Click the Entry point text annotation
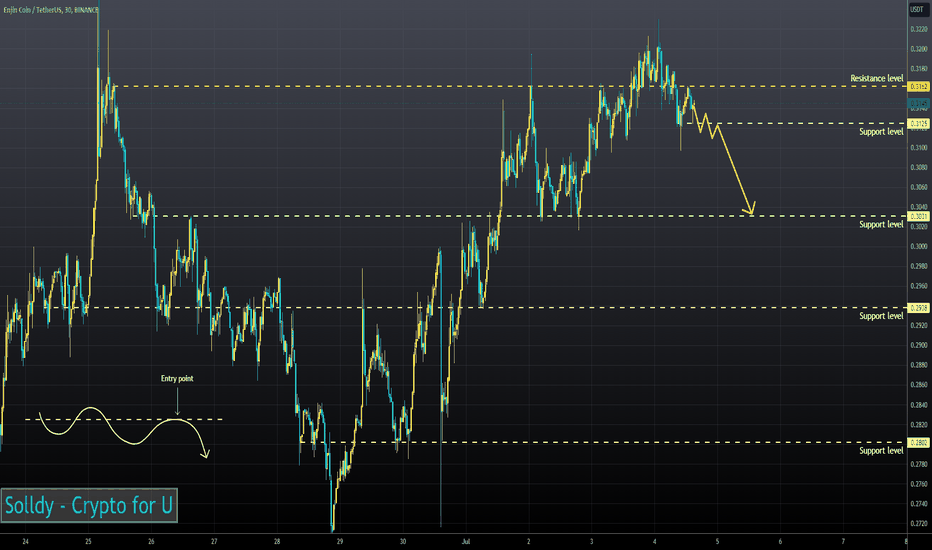This screenshot has width=932, height=550. pos(177,378)
